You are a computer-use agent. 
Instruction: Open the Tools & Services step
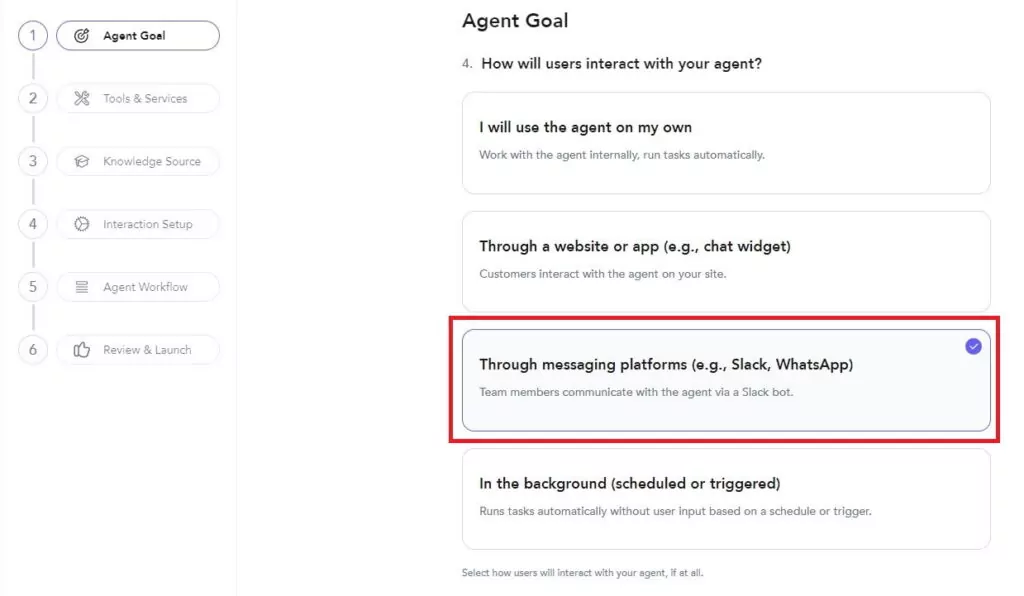coord(138,98)
